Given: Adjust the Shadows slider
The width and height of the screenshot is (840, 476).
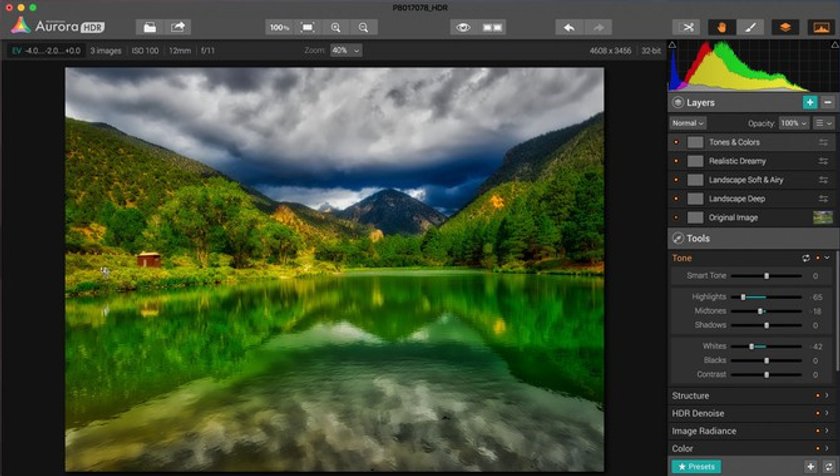Looking at the screenshot, I should 767,325.
